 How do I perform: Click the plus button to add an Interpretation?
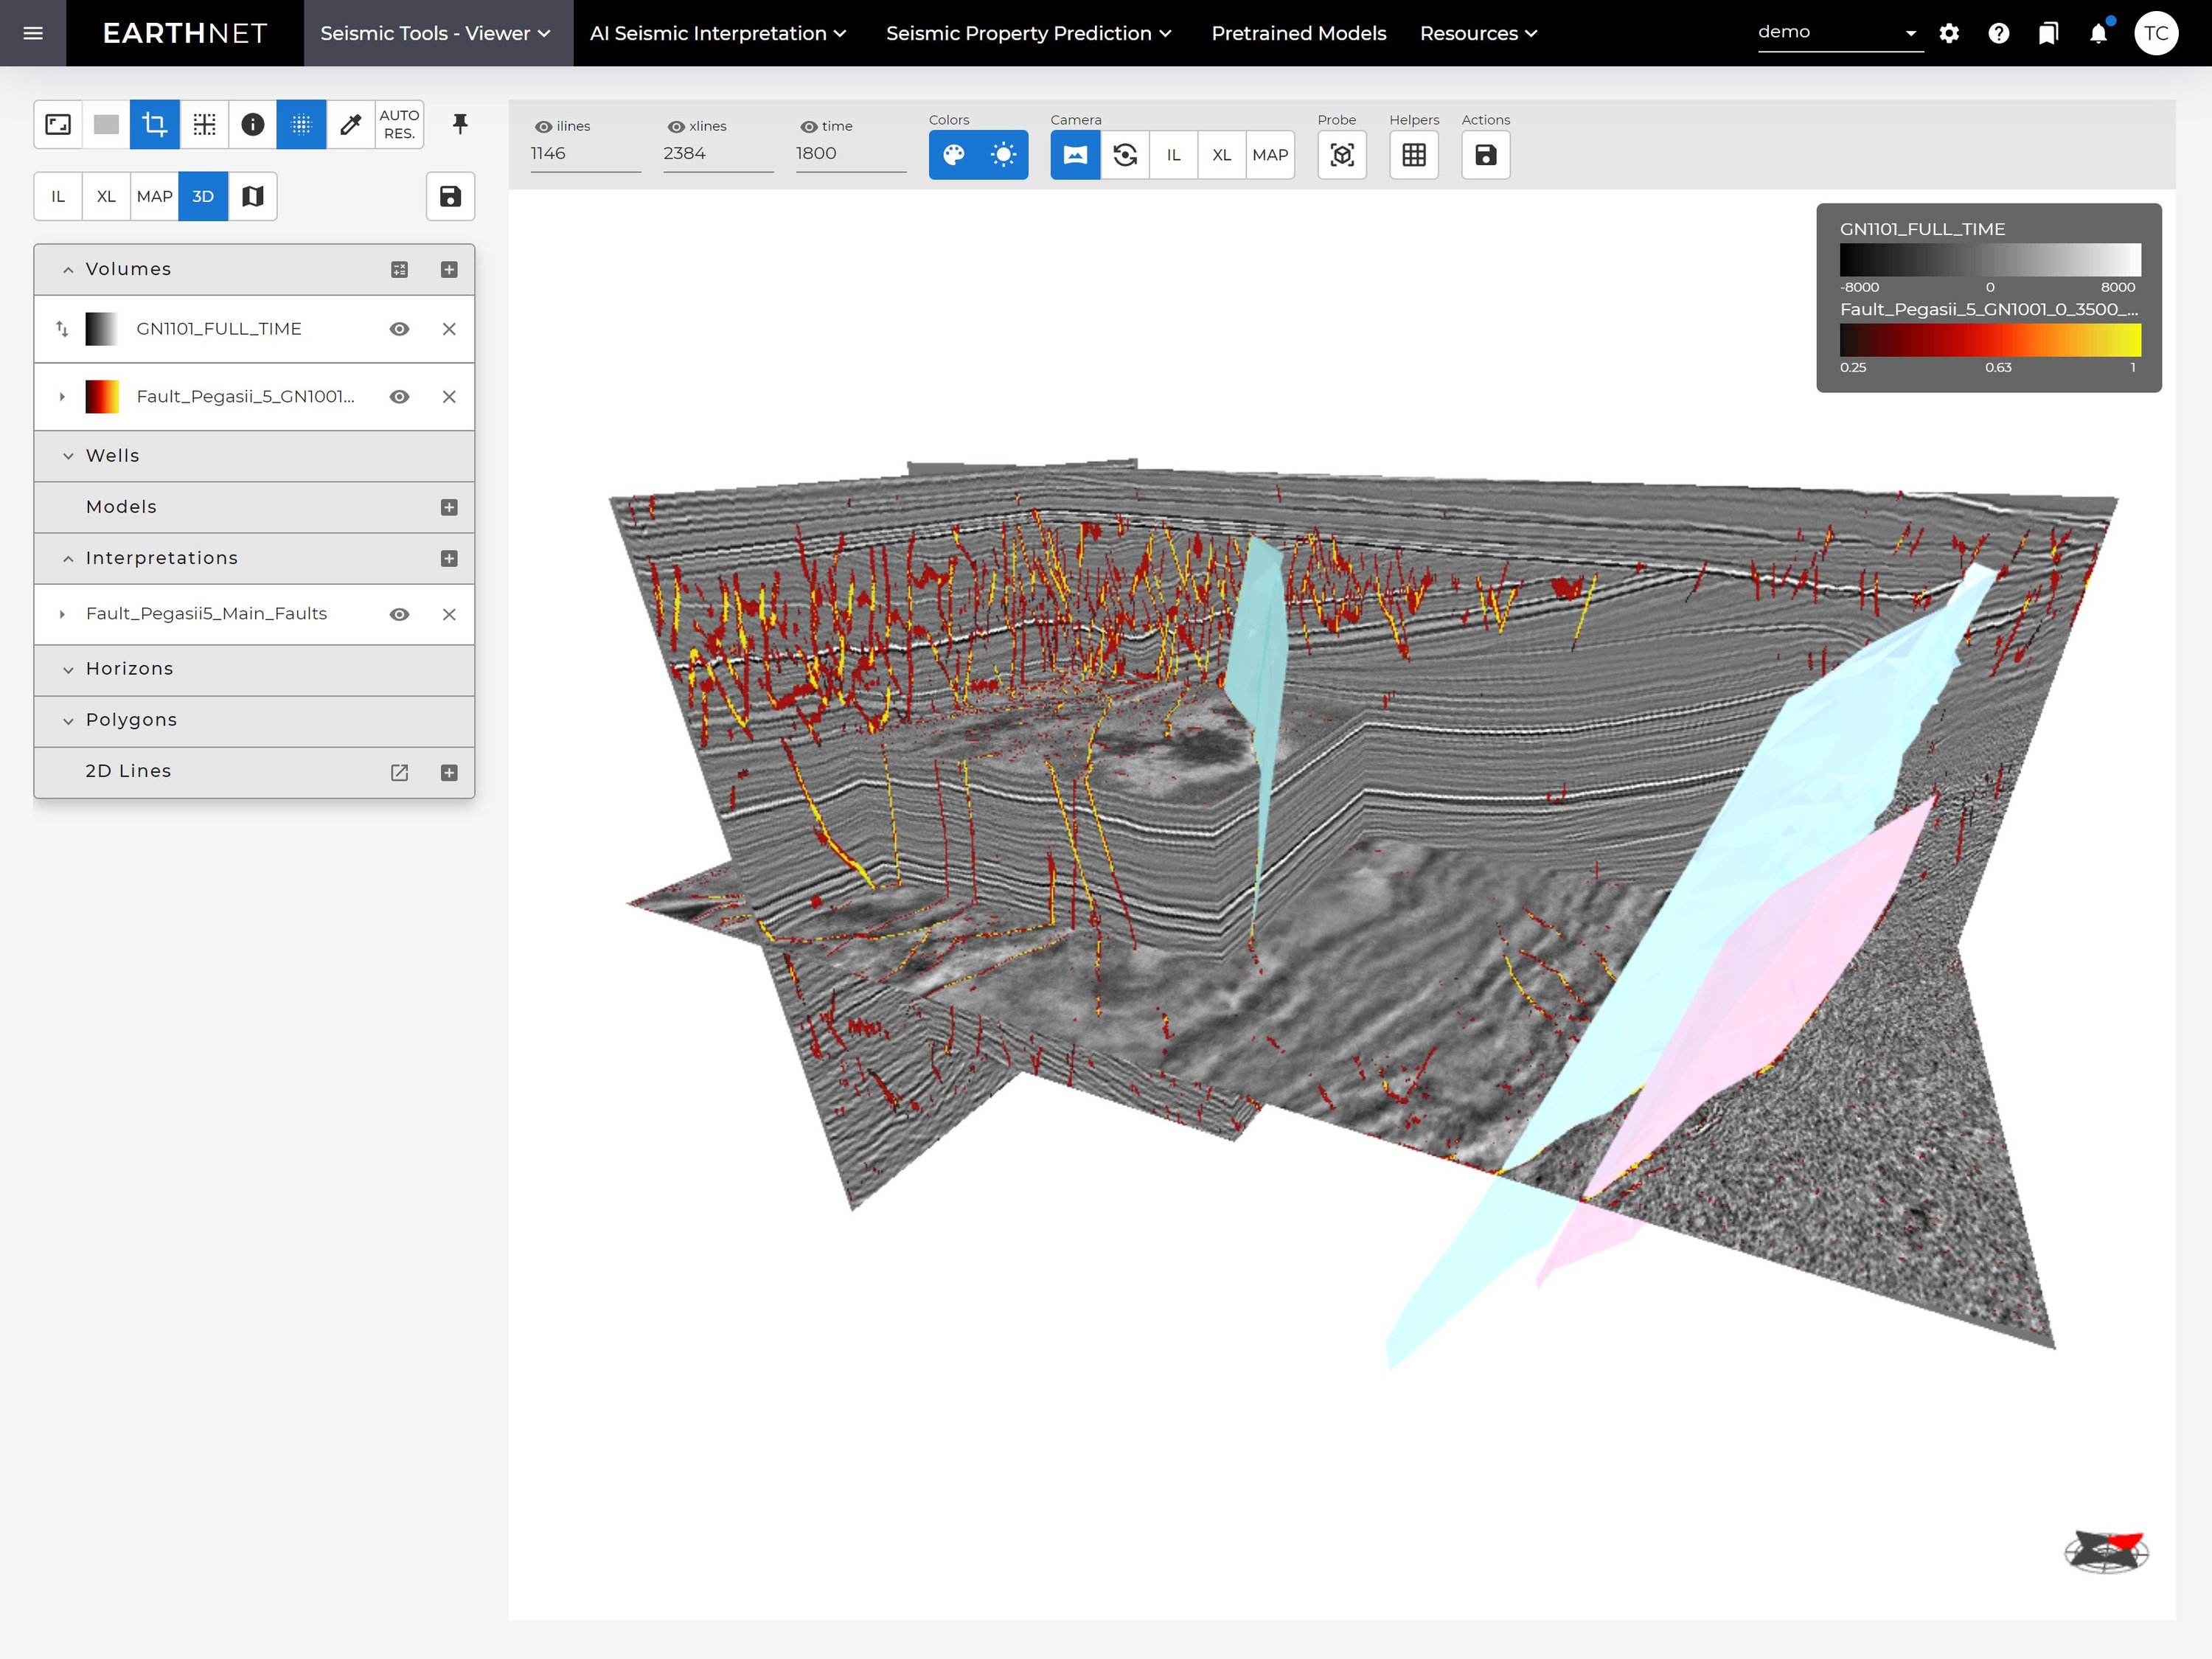coord(449,558)
